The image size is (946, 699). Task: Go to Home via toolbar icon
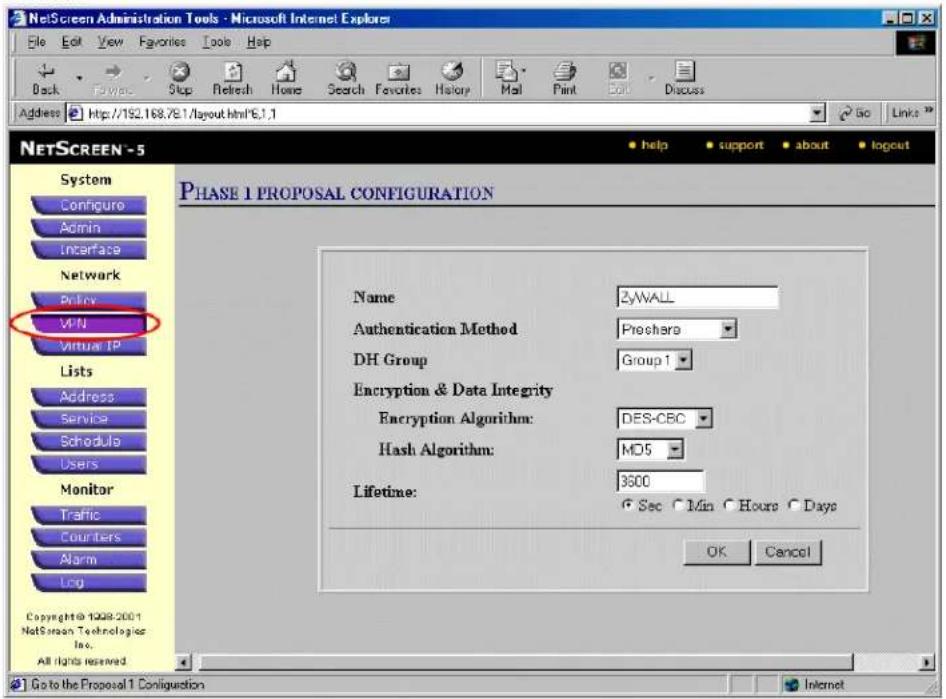[x=286, y=71]
